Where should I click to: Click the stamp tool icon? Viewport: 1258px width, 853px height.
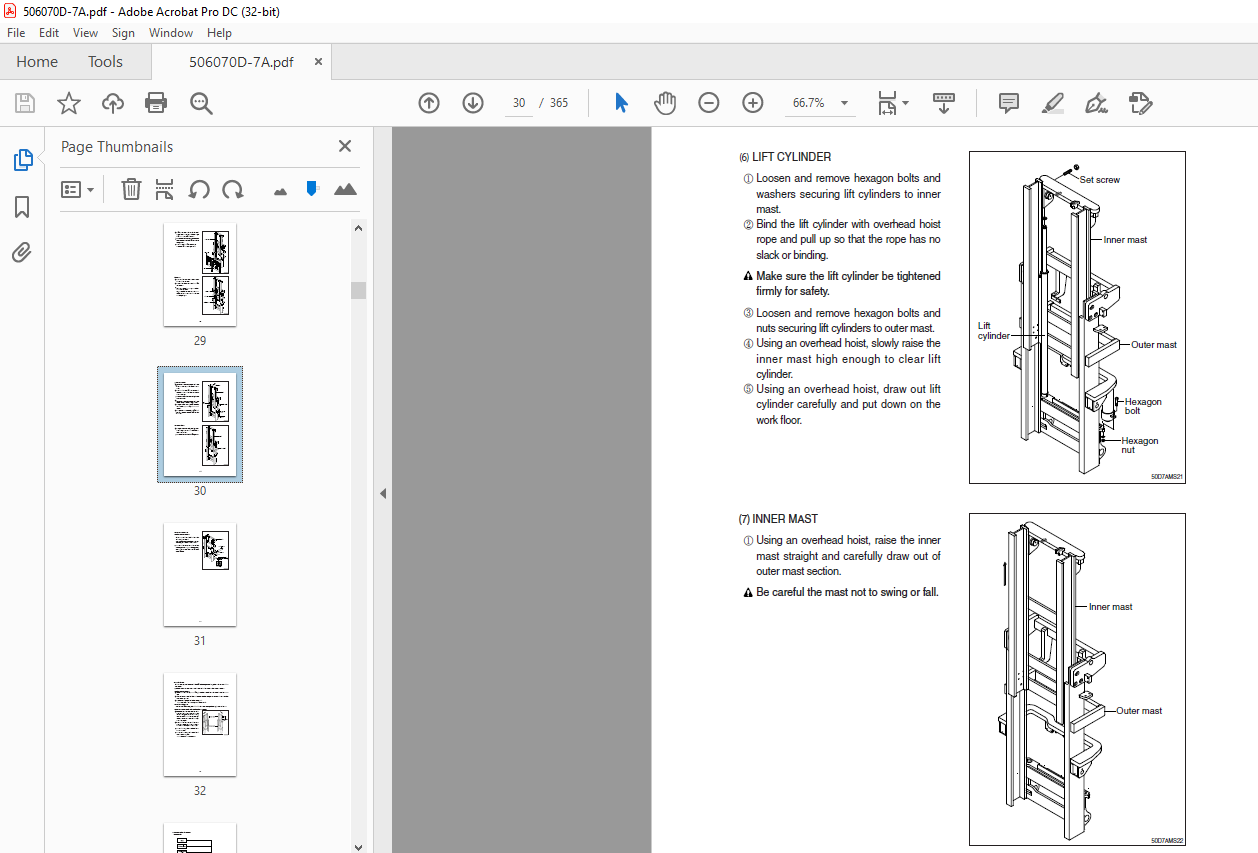coord(1140,103)
